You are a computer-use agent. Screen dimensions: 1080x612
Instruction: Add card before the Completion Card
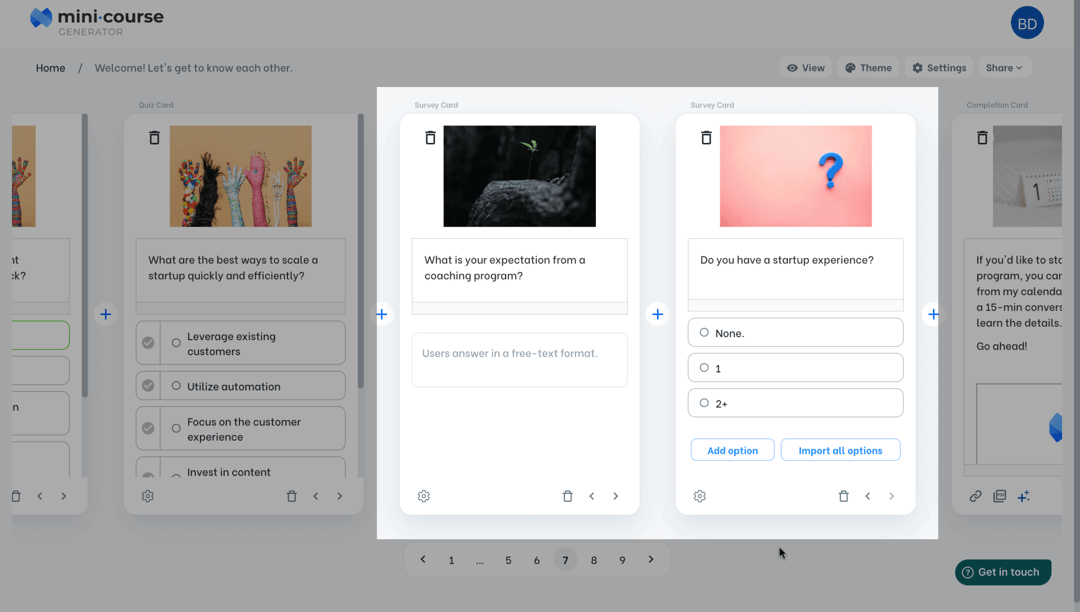pos(933,314)
